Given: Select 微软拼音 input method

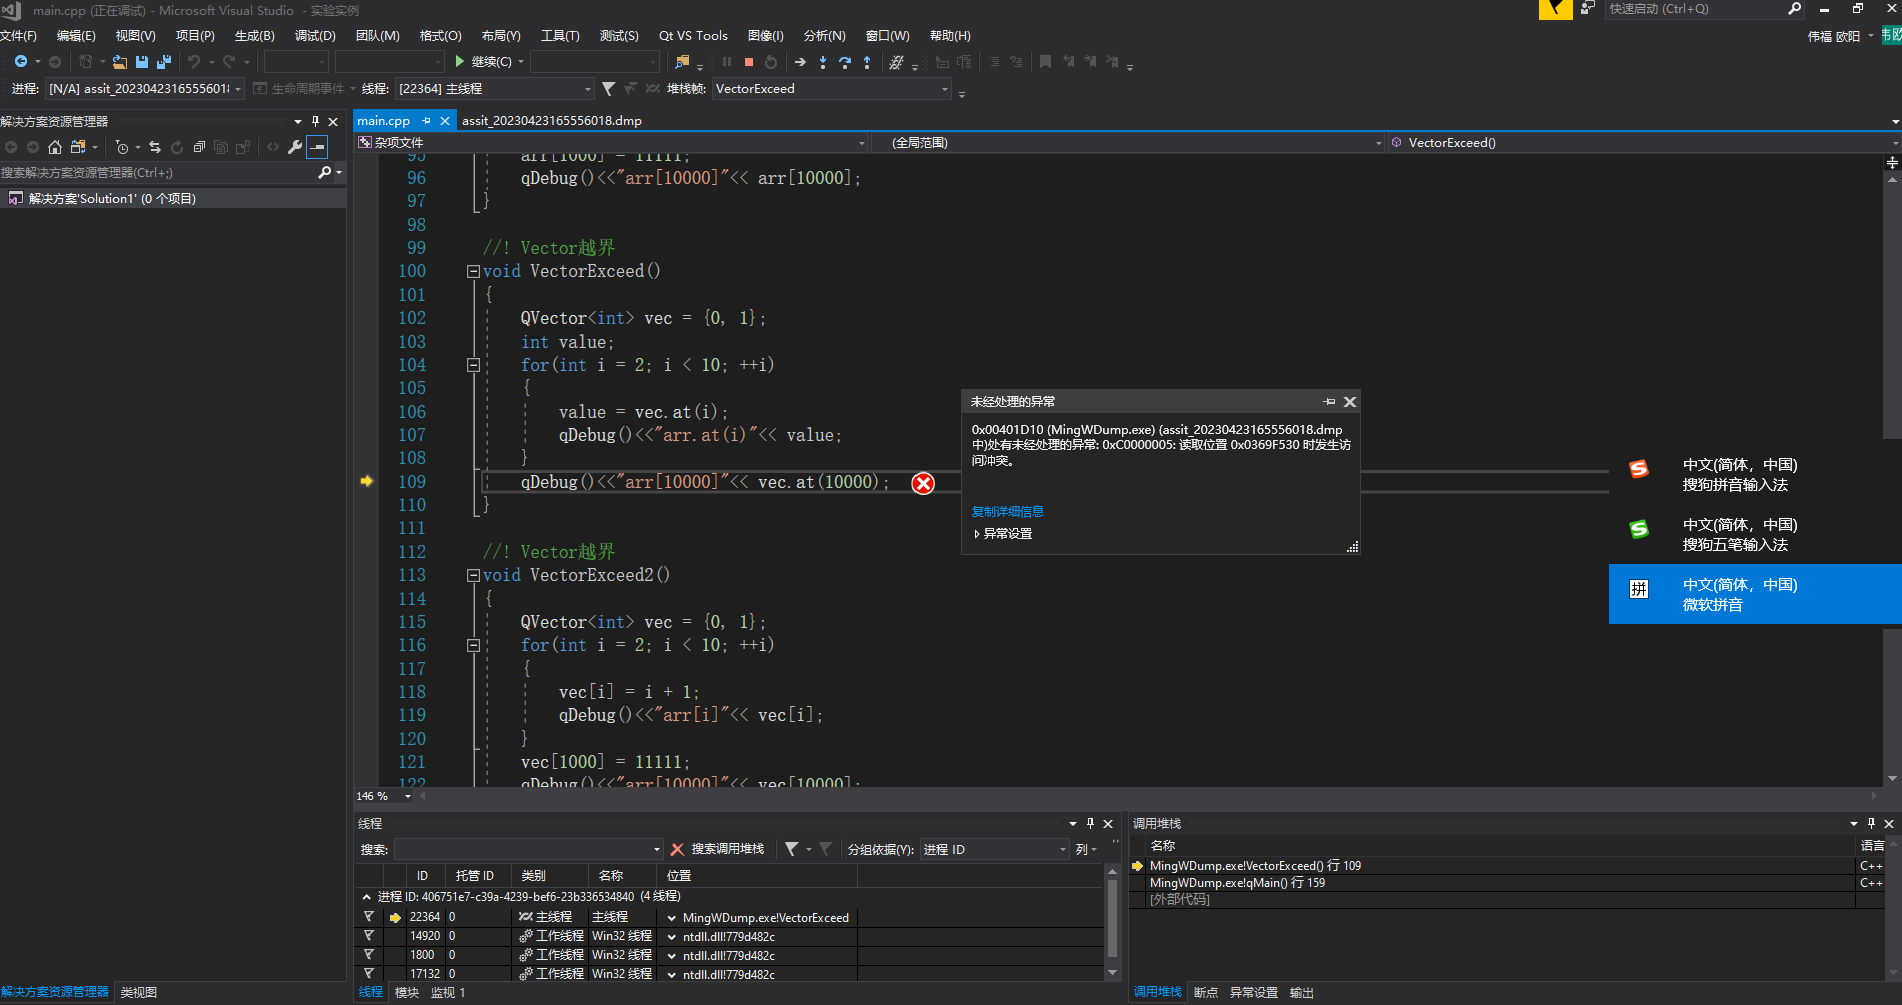Looking at the screenshot, I should pyautogui.click(x=1755, y=594).
